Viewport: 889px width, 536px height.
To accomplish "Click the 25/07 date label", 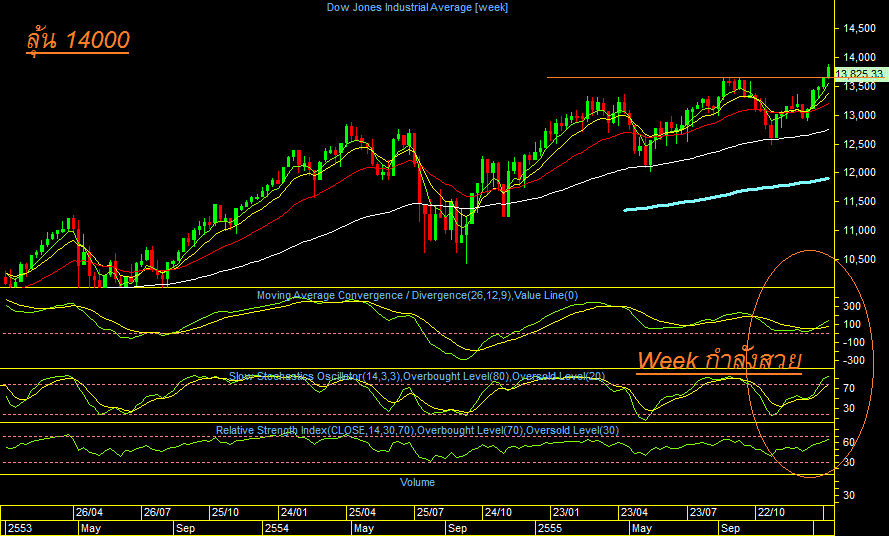I will 430,512.
